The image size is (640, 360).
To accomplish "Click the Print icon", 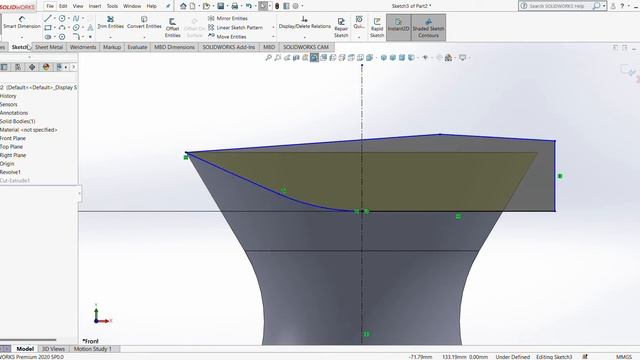I will (x=235, y=6).
